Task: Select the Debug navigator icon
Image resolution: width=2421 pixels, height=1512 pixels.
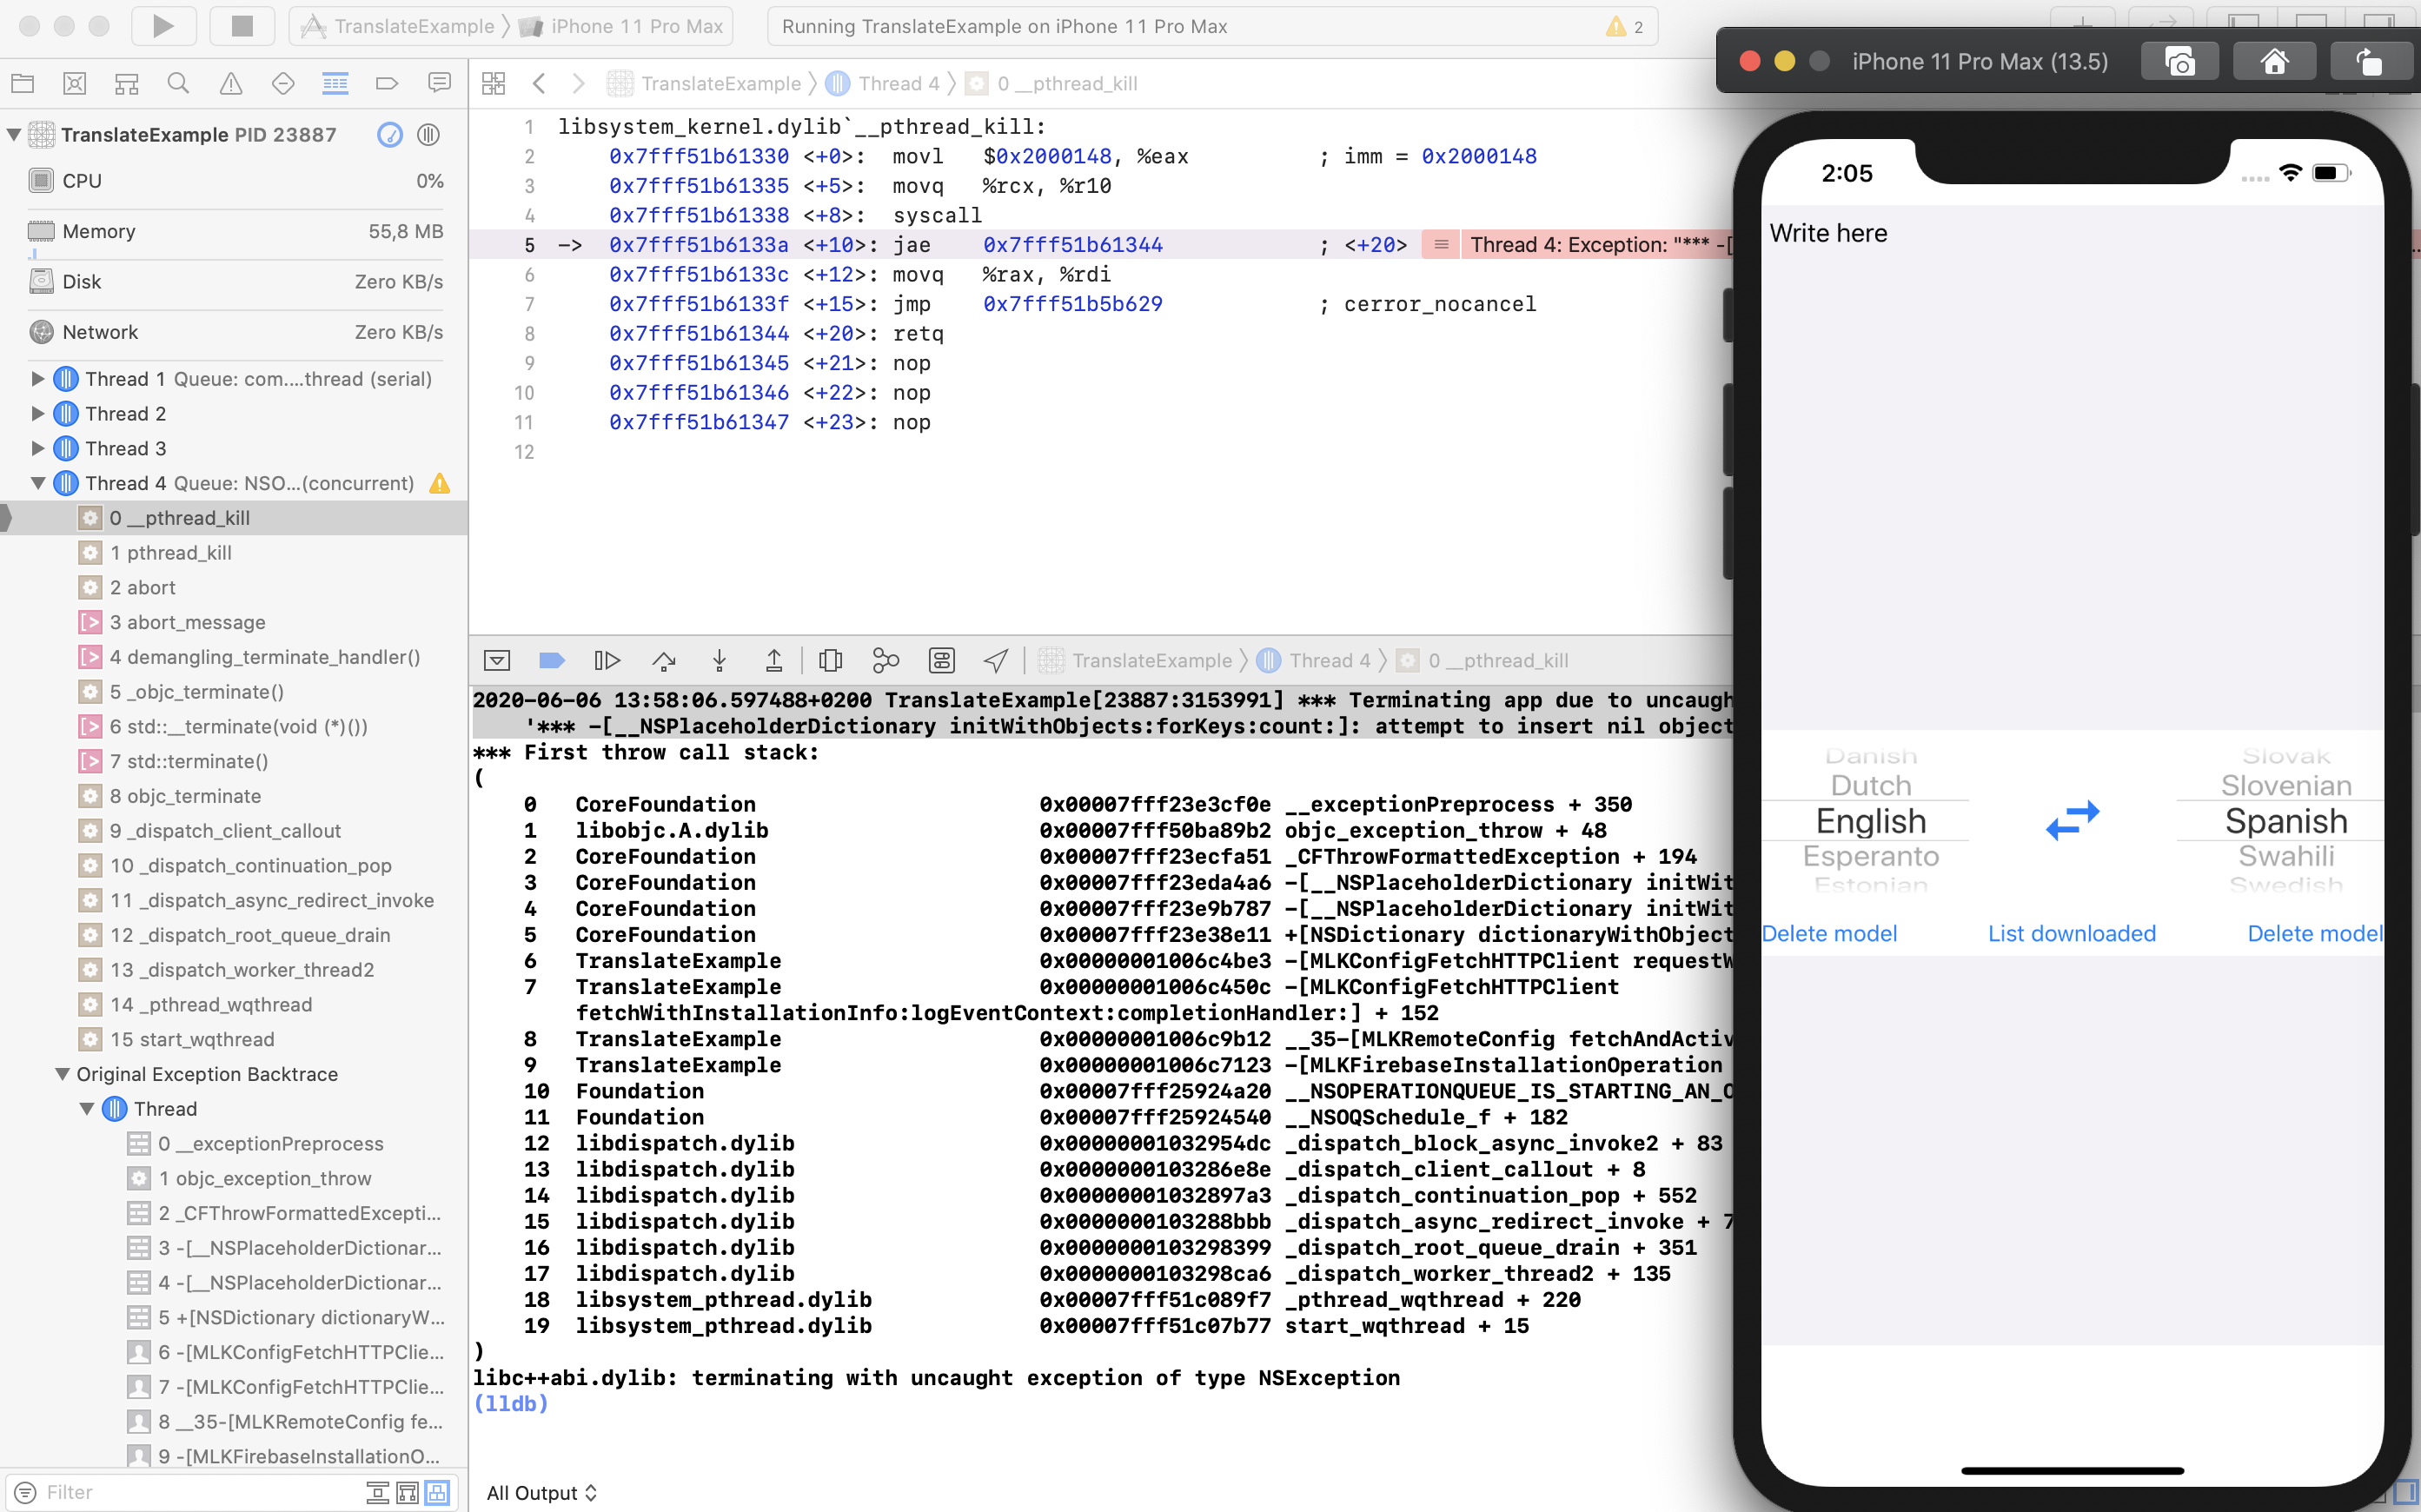Action: pyautogui.click(x=335, y=83)
